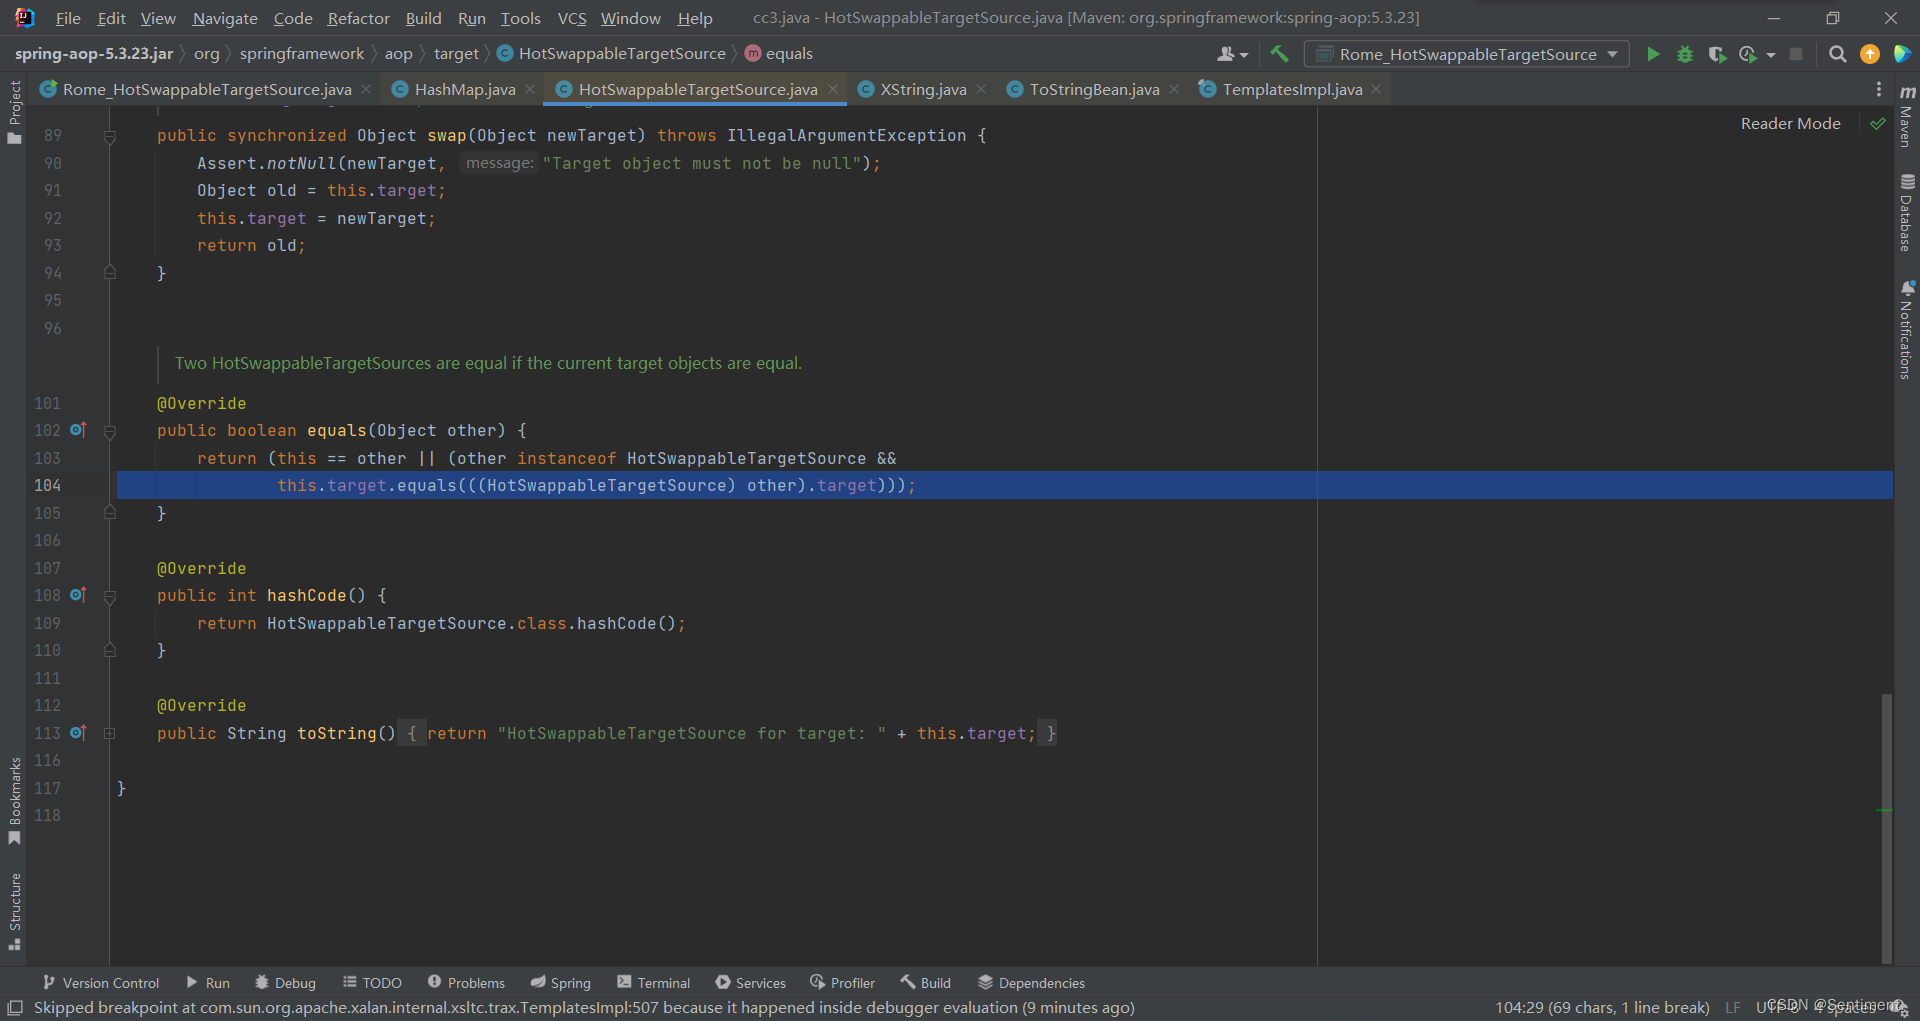Open the code-with-me user icon
The width and height of the screenshot is (1920, 1021).
pyautogui.click(x=1226, y=54)
